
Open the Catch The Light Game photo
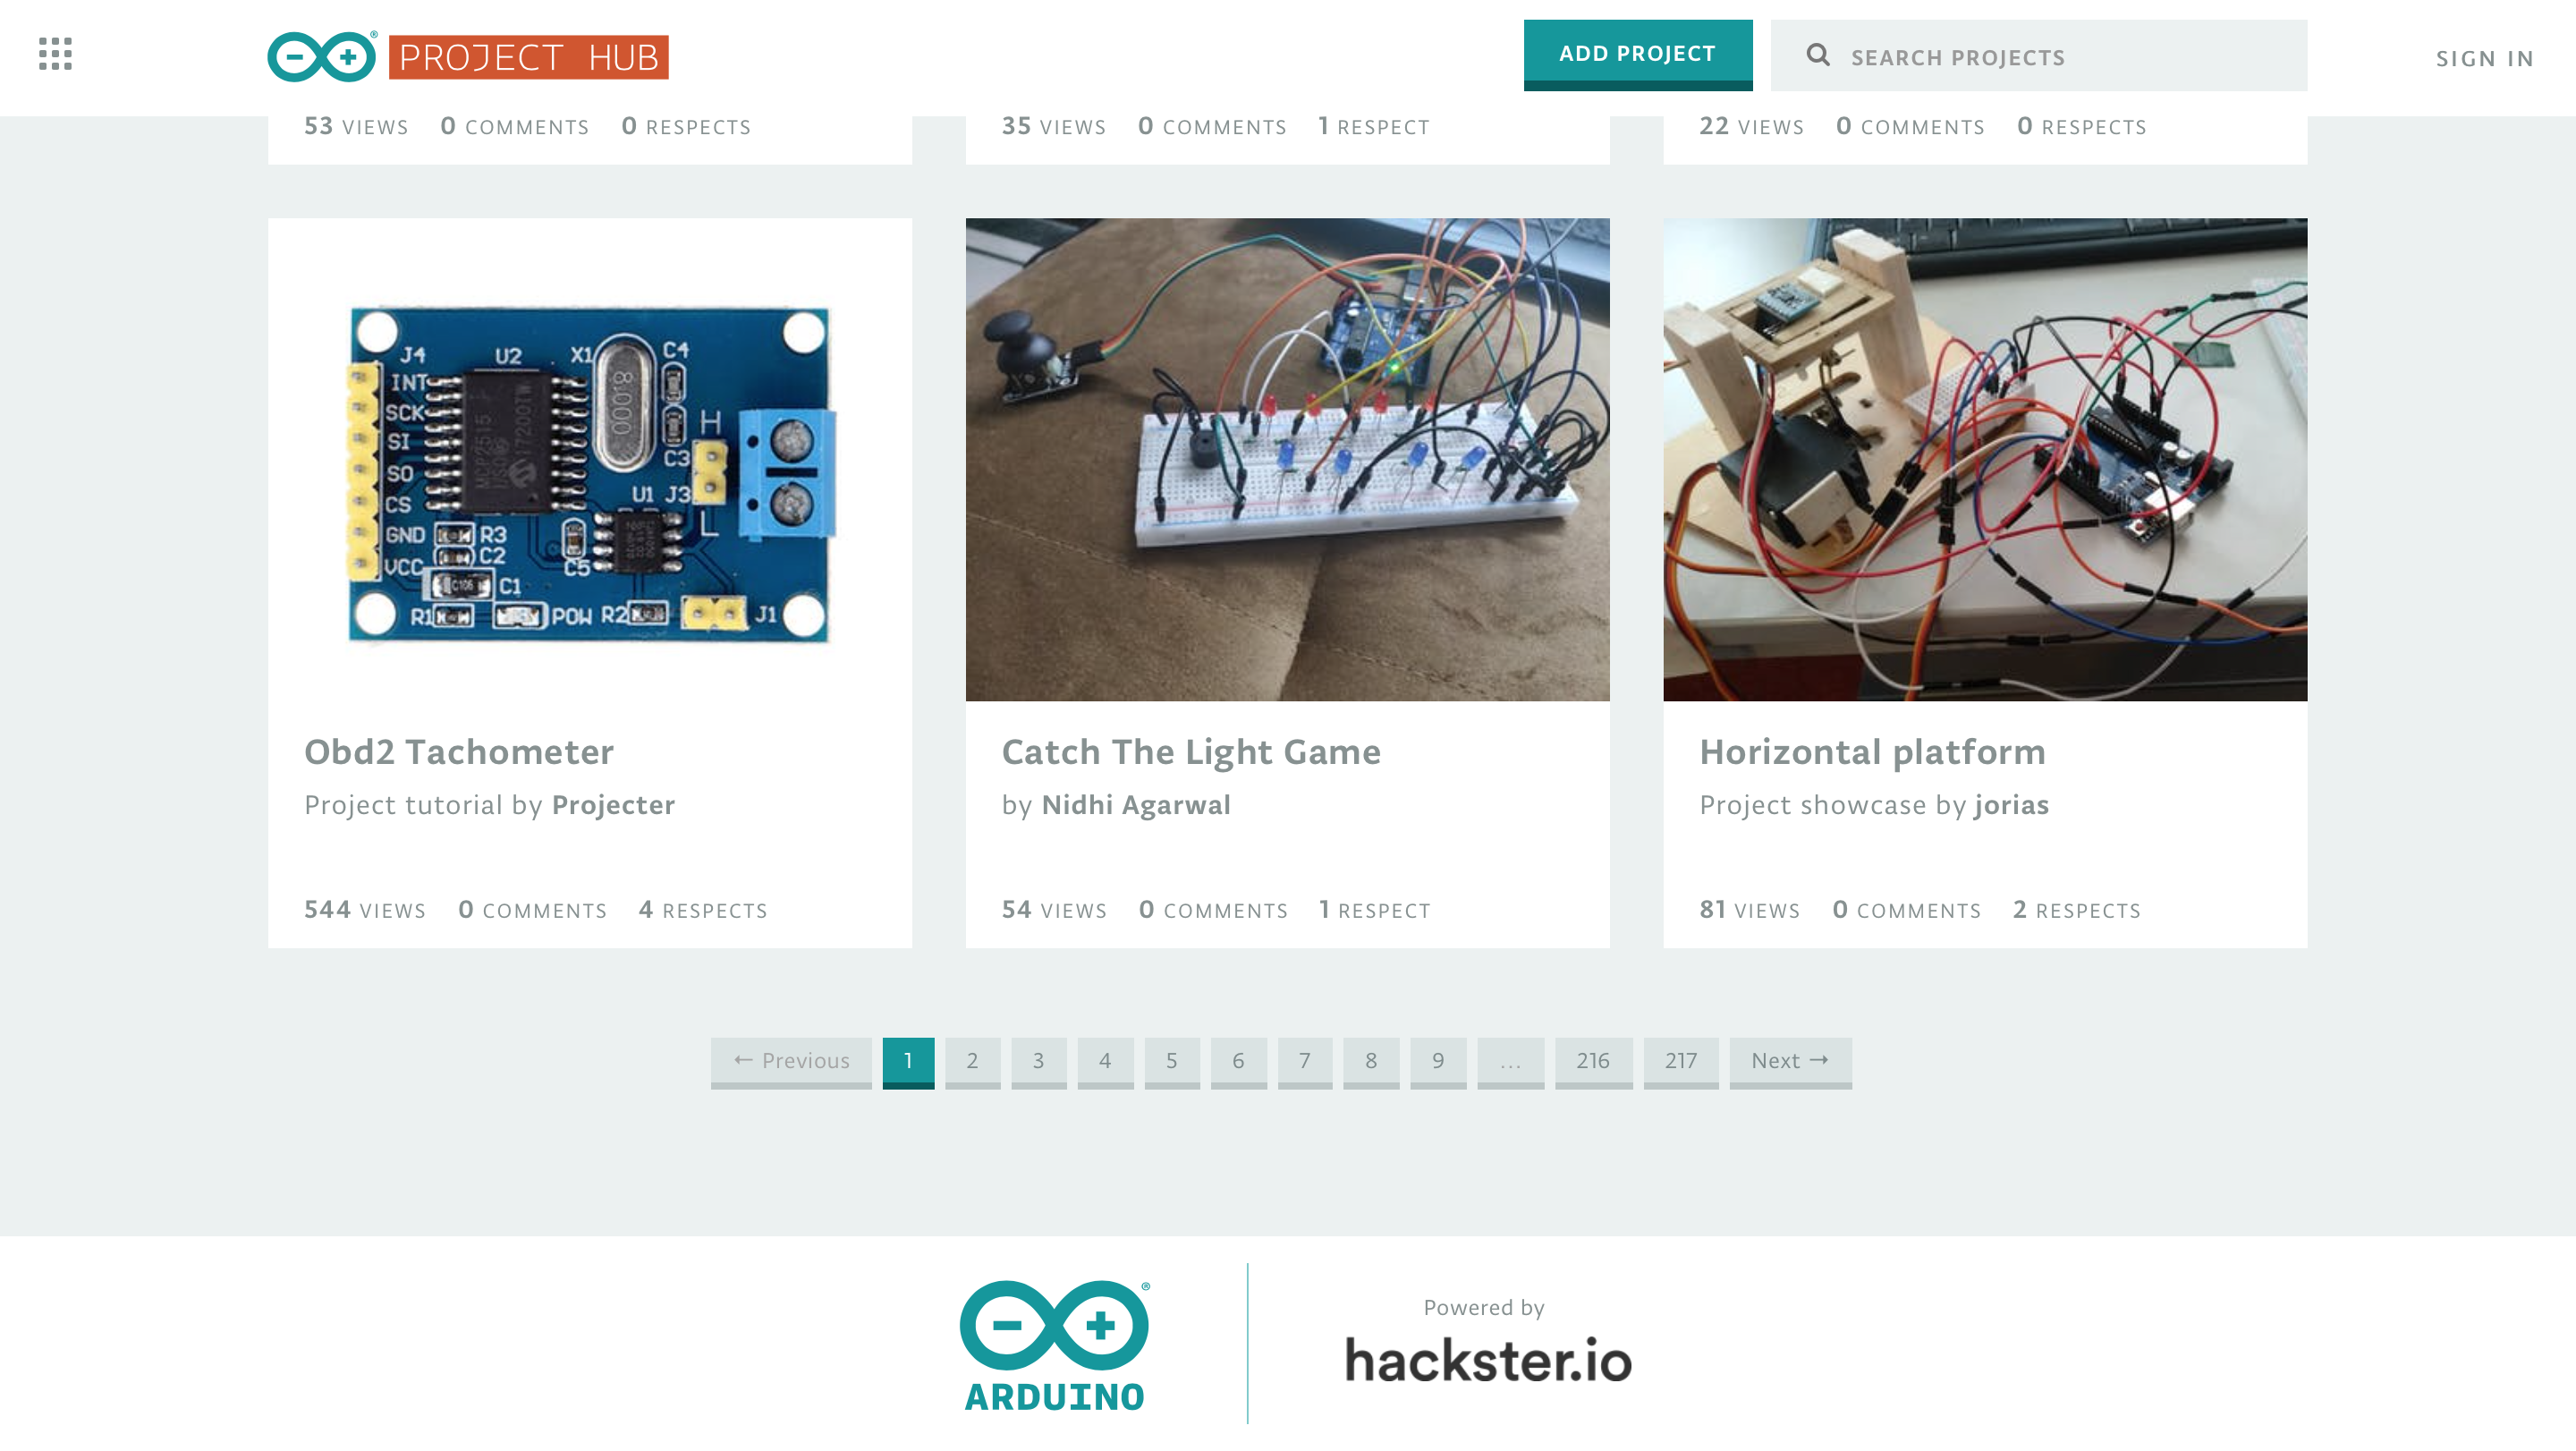pyautogui.click(x=1287, y=459)
